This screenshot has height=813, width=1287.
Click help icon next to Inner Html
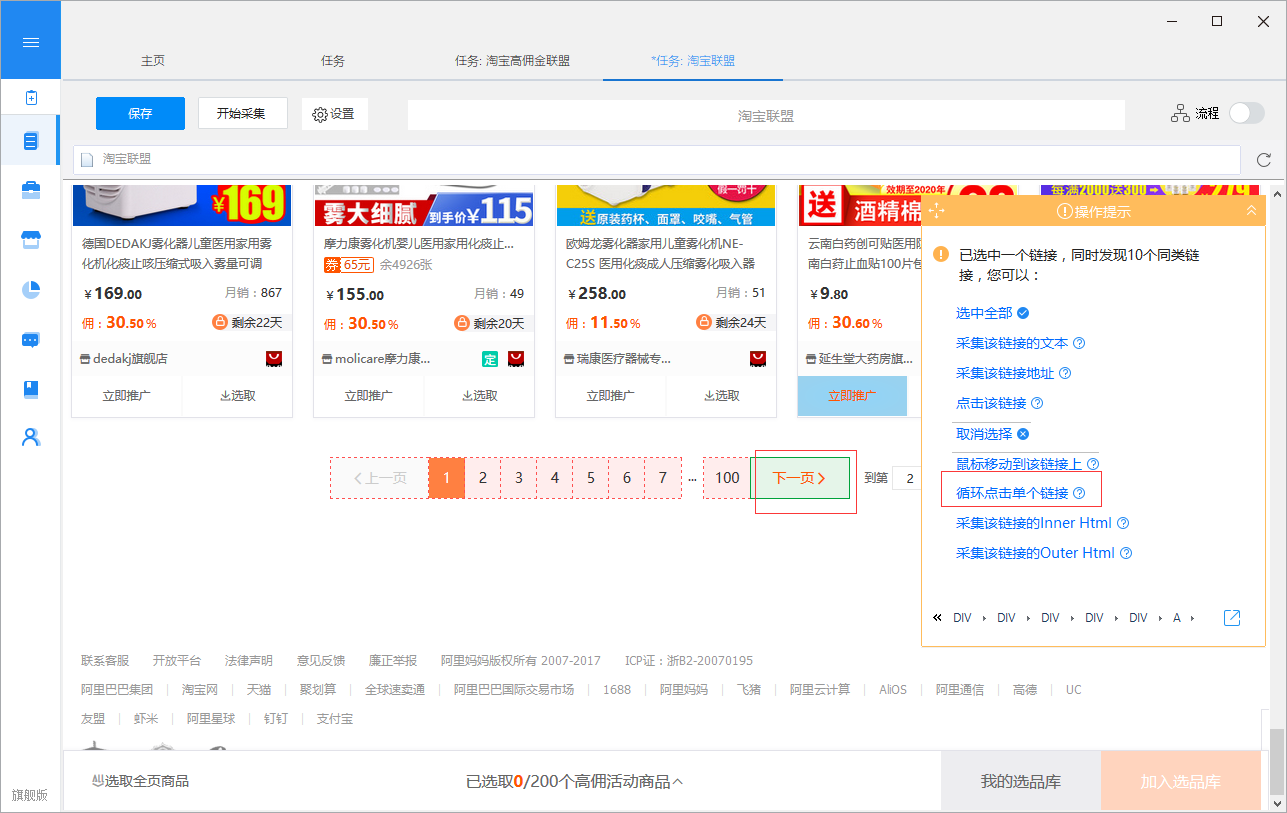[x=1123, y=523]
